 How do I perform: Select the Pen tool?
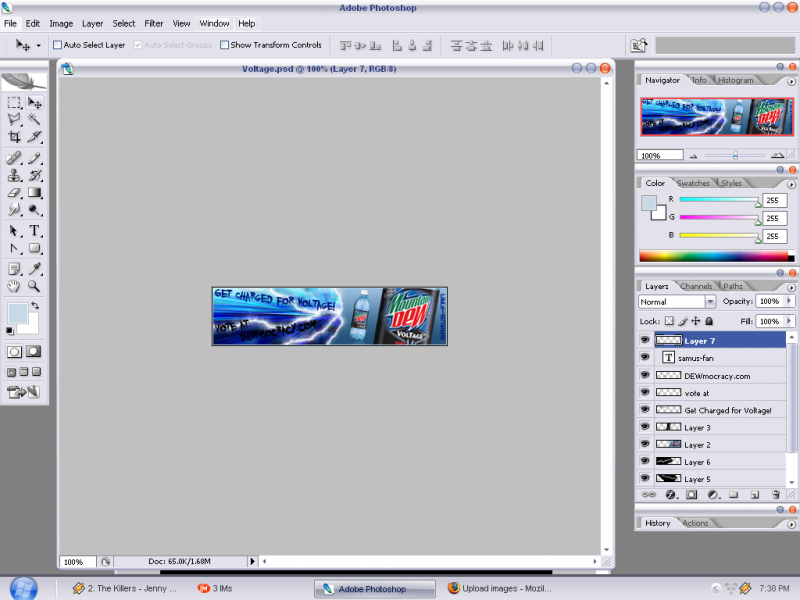(x=14, y=248)
